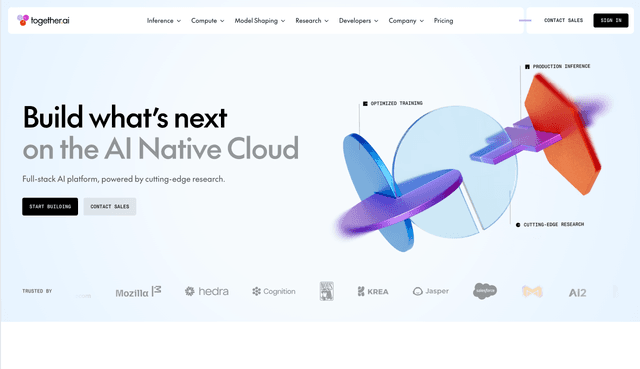This screenshot has width=640, height=369.
Task: Click the Mozilla logo
Action: (x=138, y=292)
